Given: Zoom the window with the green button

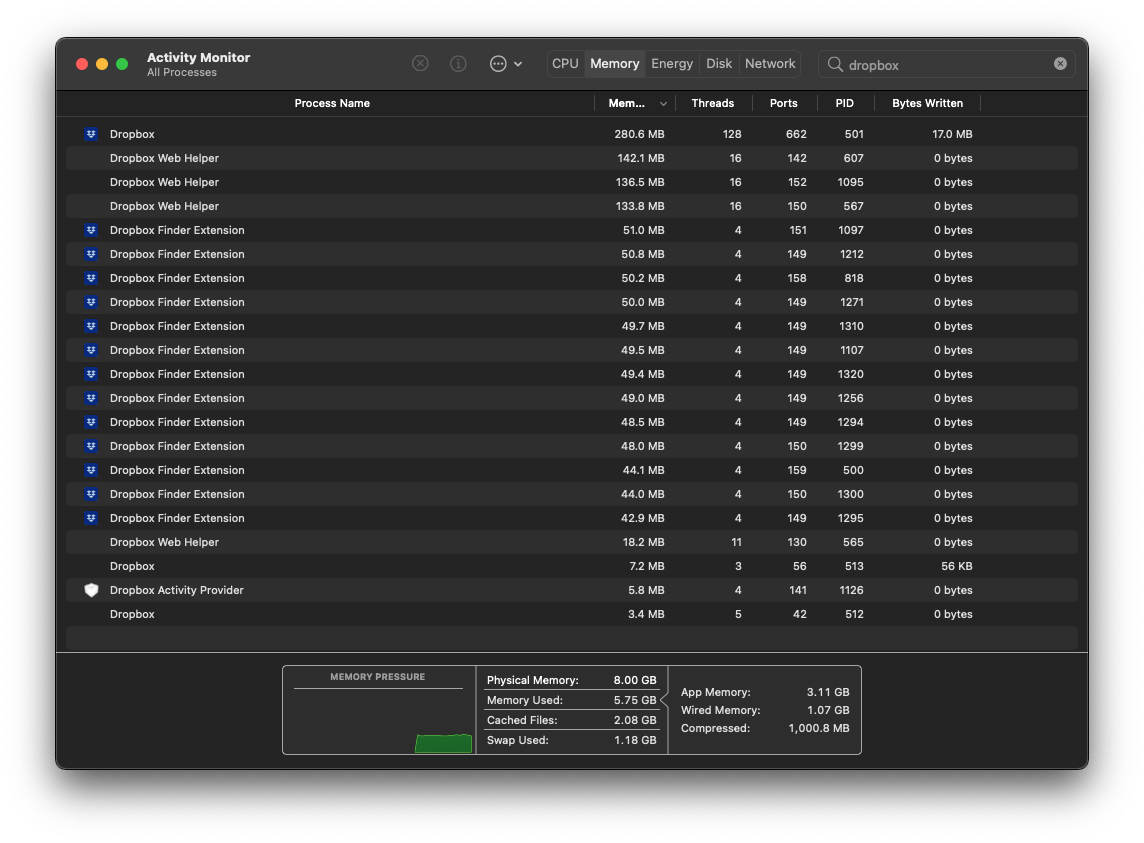Looking at the screenshot, I should point(122,64).
